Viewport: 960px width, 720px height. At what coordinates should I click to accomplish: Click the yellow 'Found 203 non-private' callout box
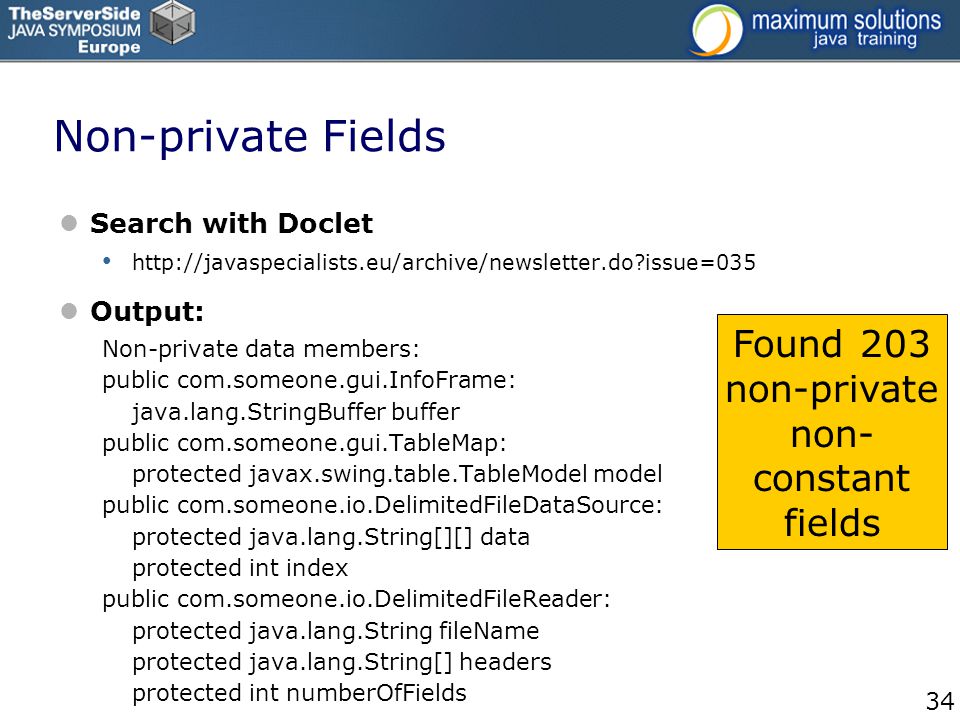832,432
